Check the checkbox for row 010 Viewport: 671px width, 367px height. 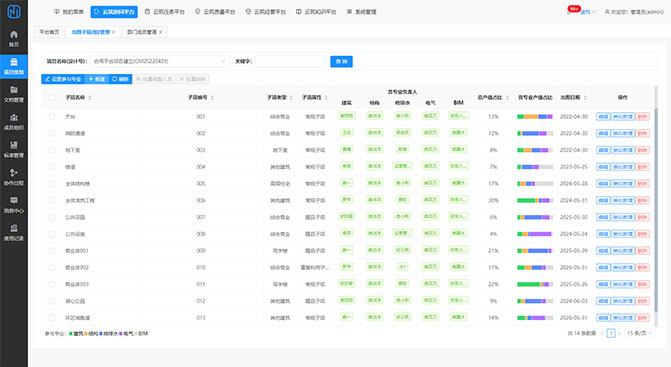(52, 267)
